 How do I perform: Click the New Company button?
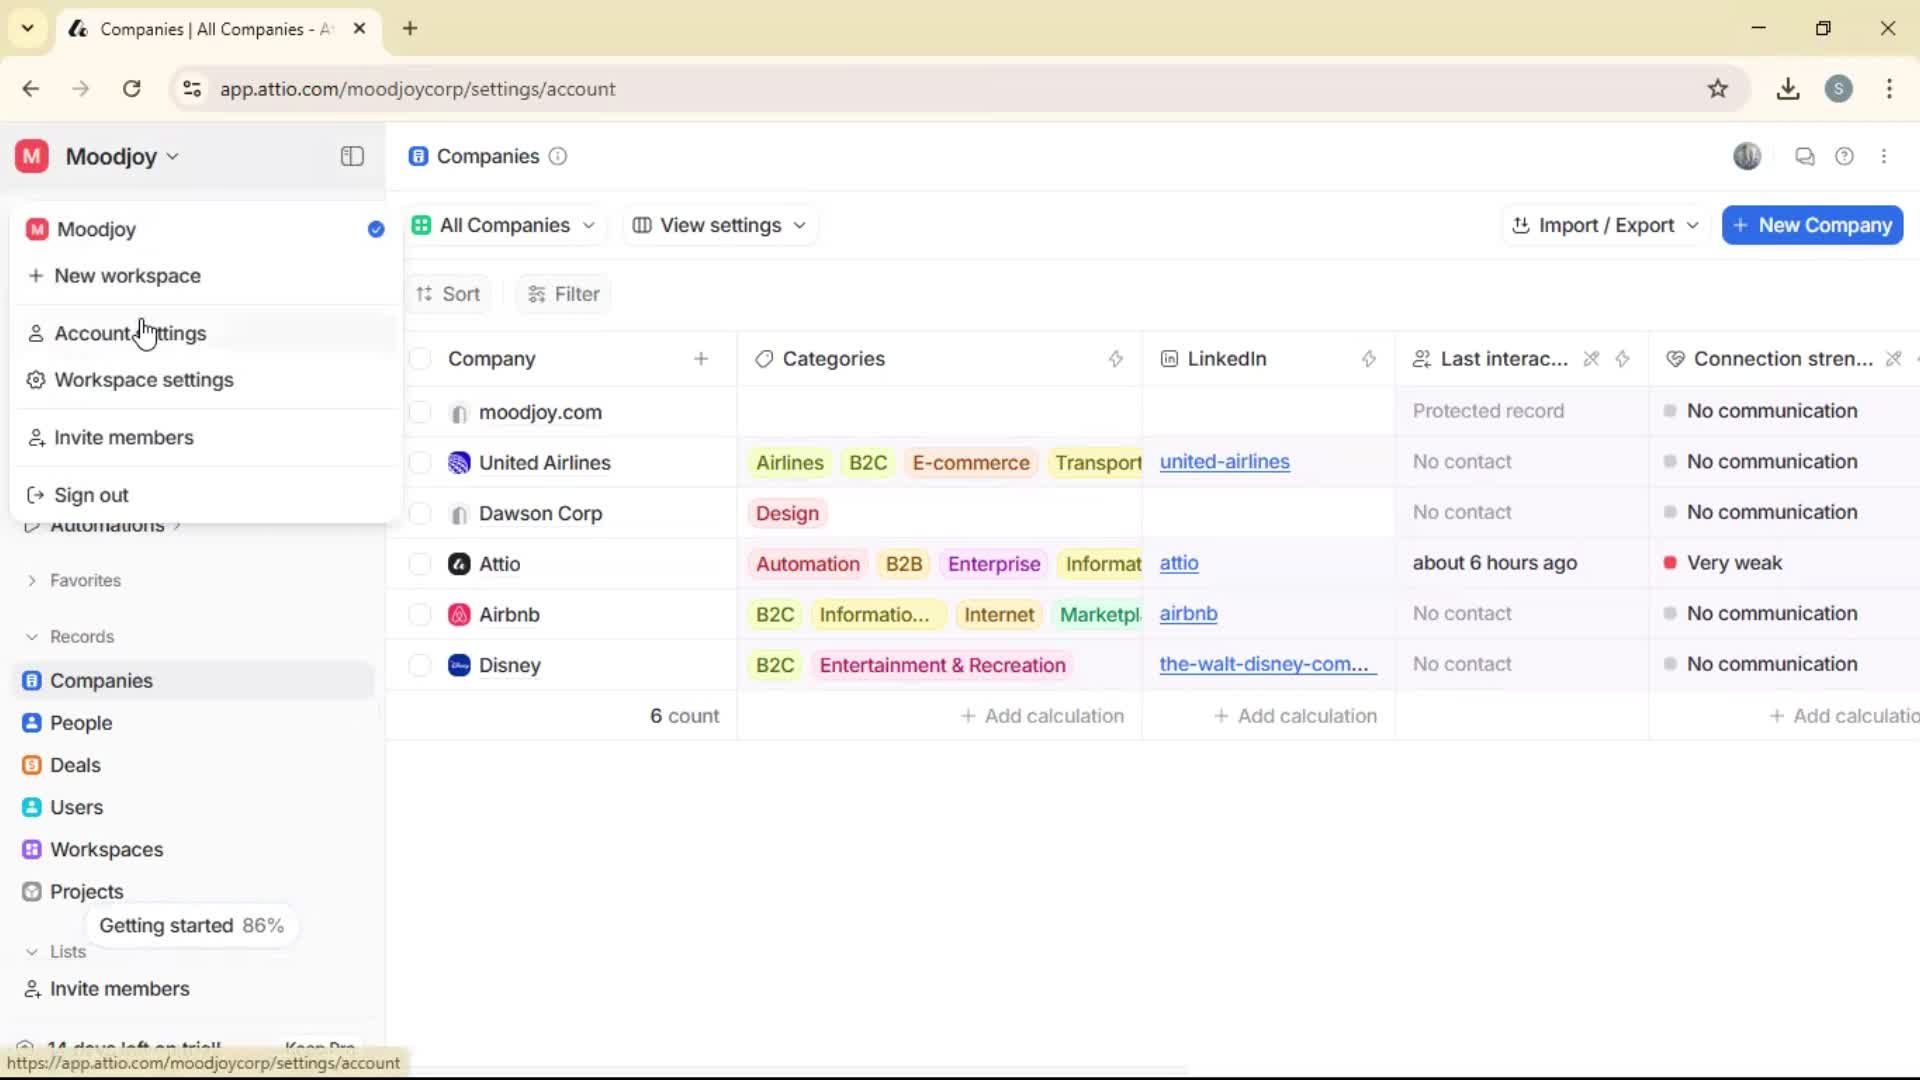(1812, 225)
